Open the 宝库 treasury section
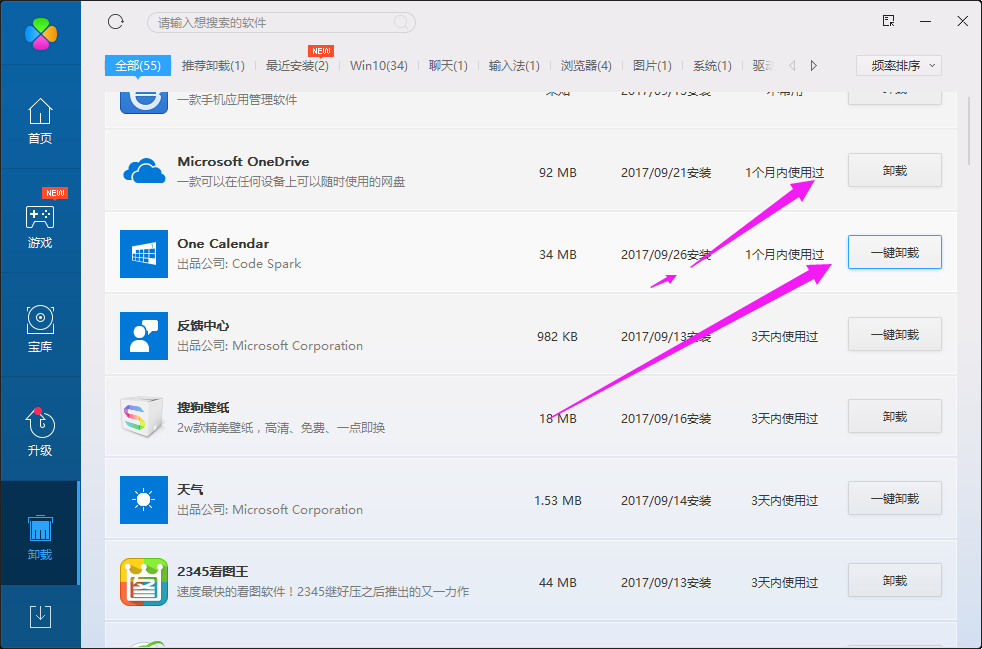This screenshot has height=649, width=982. pyautogui.click(x=40, y=328)
